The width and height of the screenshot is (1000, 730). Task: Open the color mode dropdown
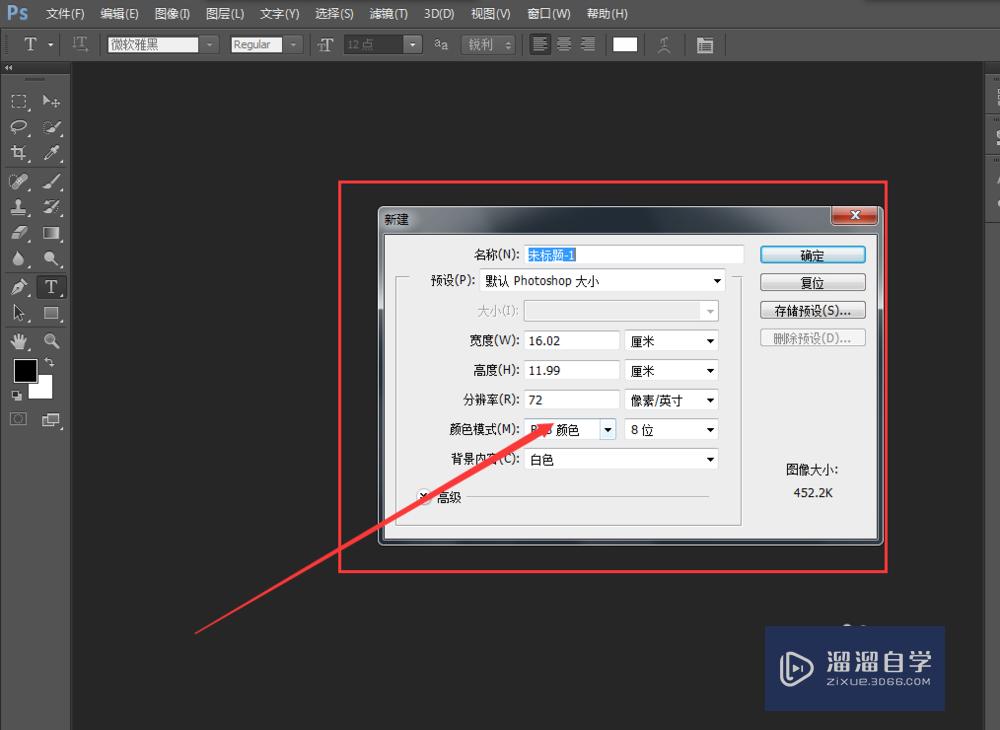tap(570, 429)
